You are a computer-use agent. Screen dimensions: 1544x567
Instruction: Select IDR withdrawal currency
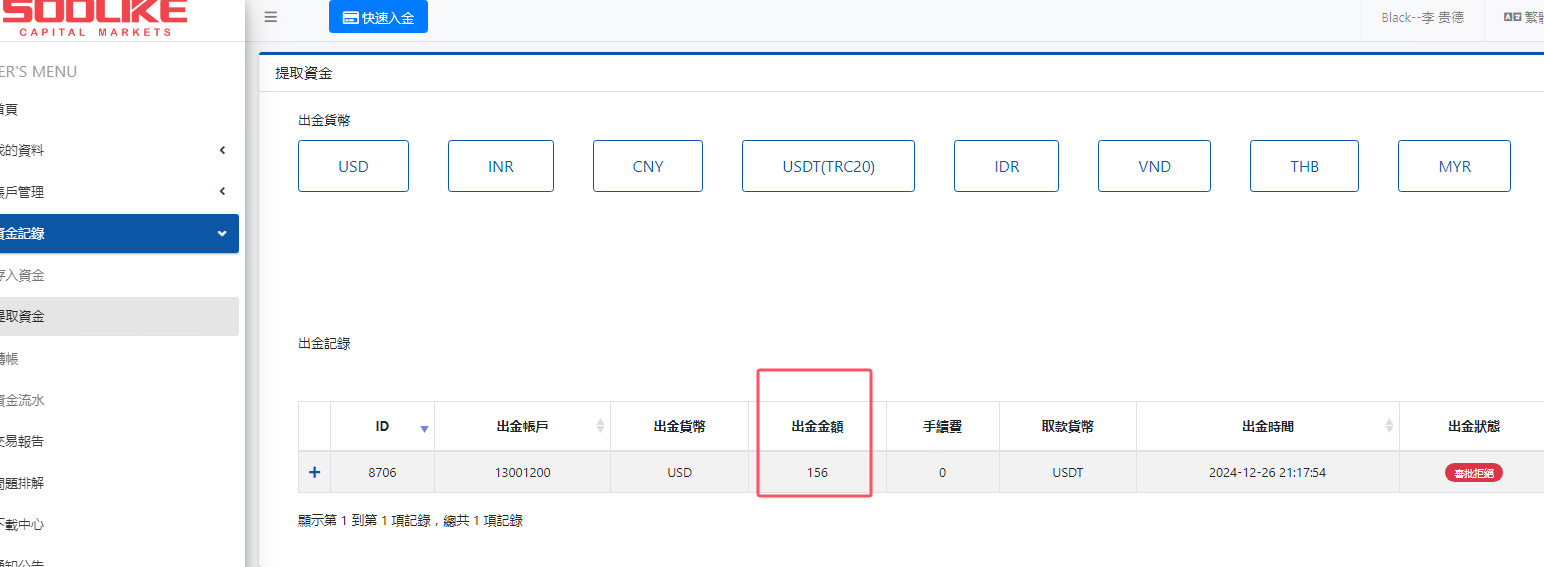coord(1007,166)
